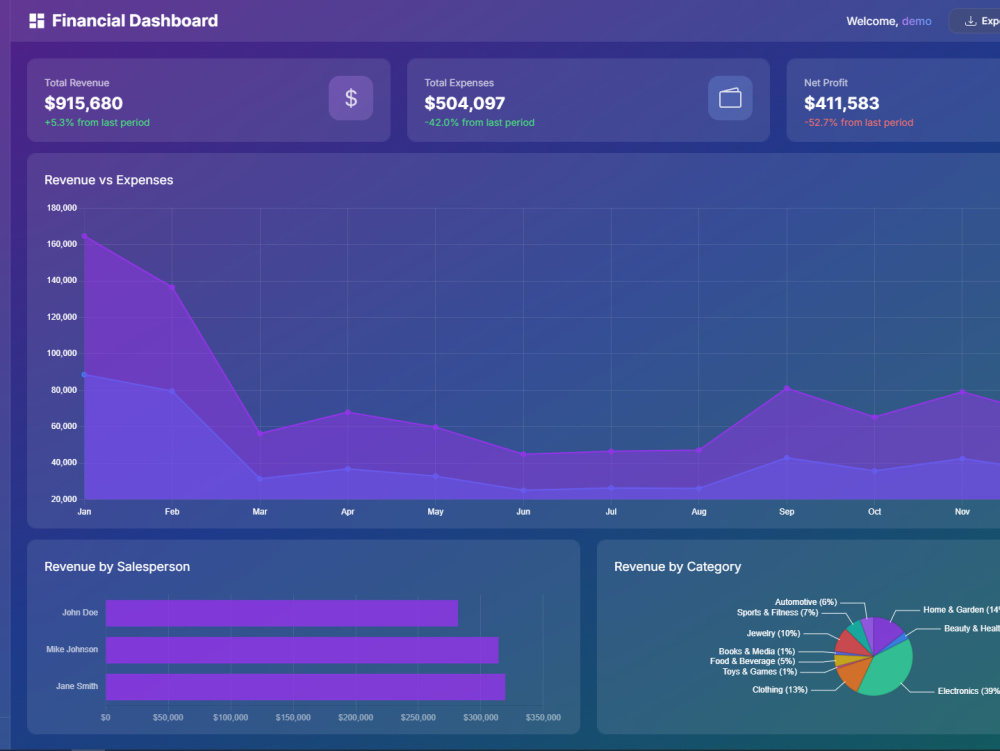Image resolution: width=1000 pixels, height=751 pixels.
Task: Click the orange Clothing pie slice
Action: pyautogui.click(x=855, y=677)
